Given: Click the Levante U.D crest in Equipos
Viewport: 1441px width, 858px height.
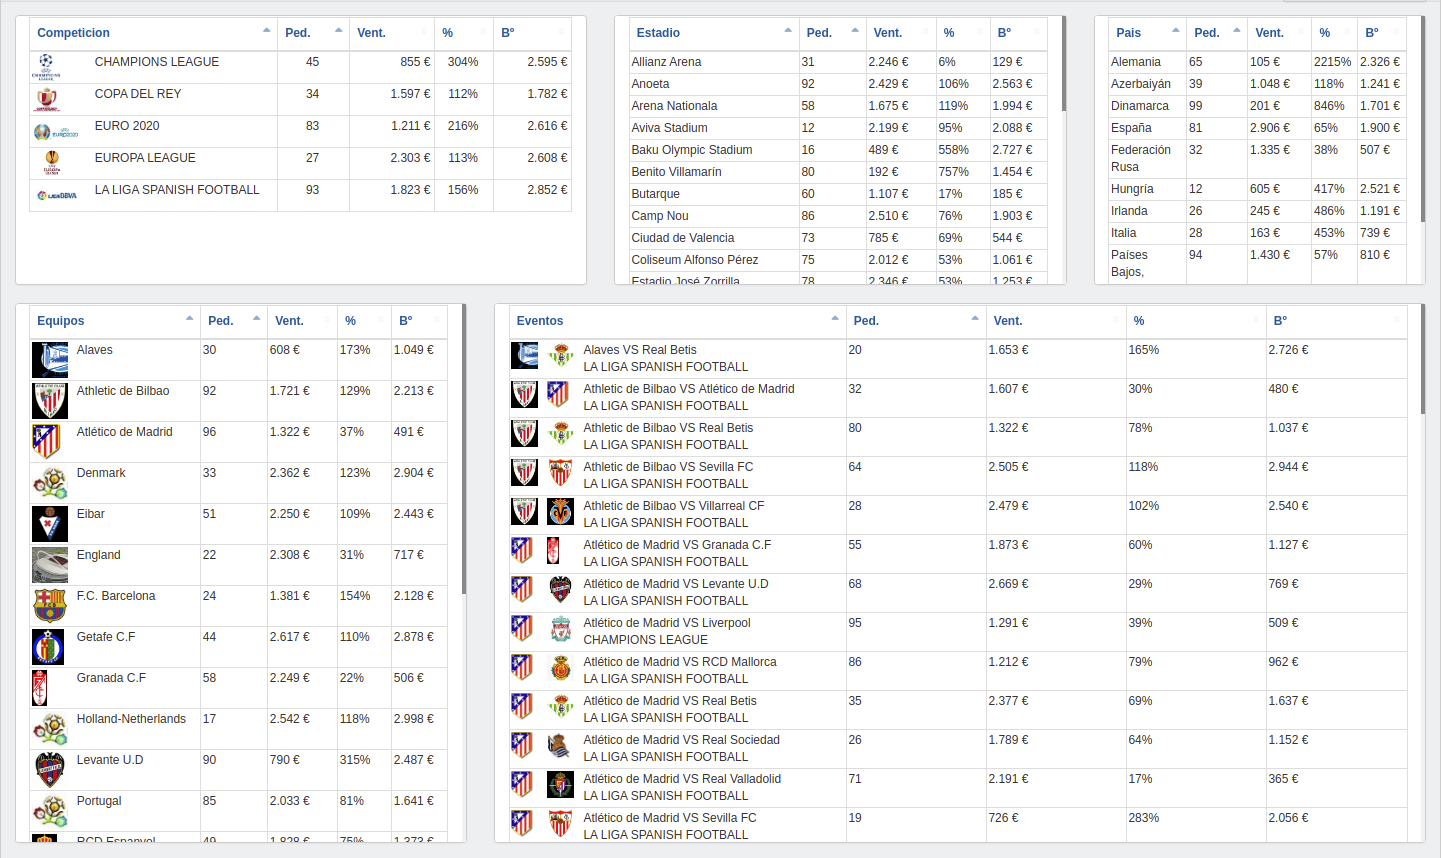Looking at the screenshot, I should coord(50,770).
